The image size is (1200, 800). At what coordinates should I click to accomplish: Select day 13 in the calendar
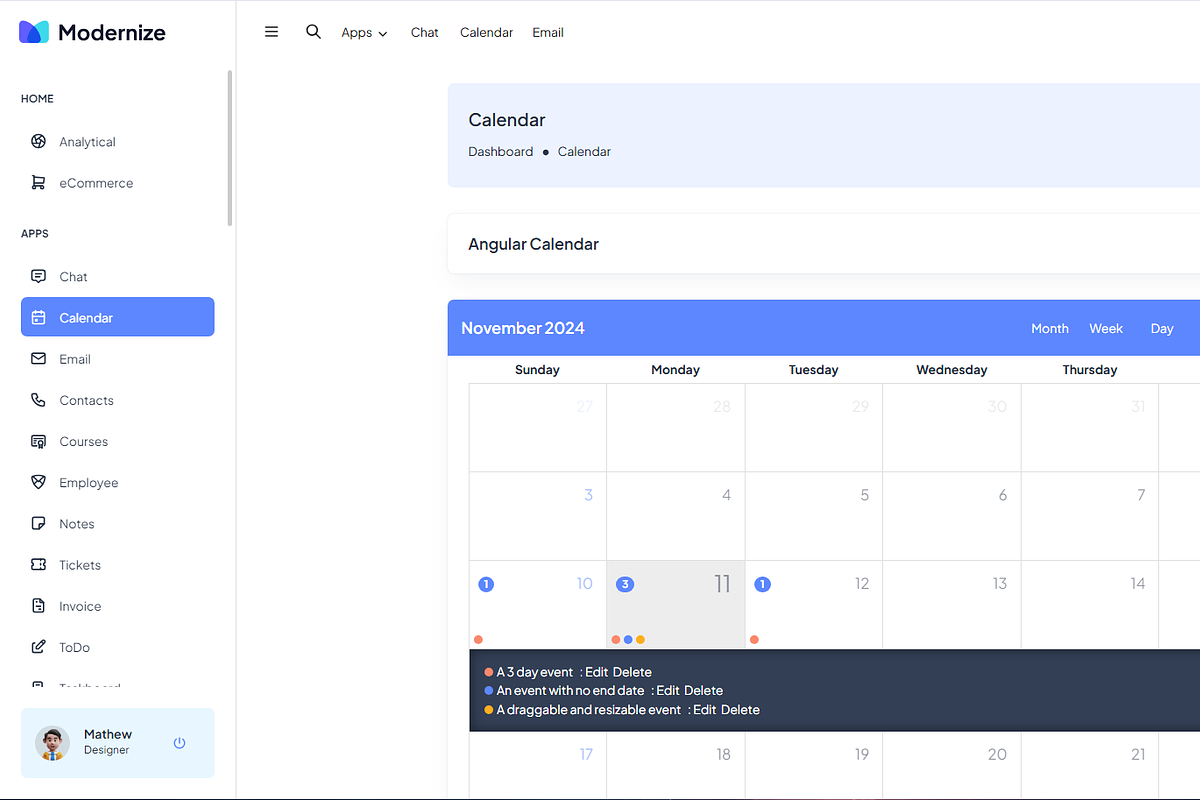click(x=952, y=604)
